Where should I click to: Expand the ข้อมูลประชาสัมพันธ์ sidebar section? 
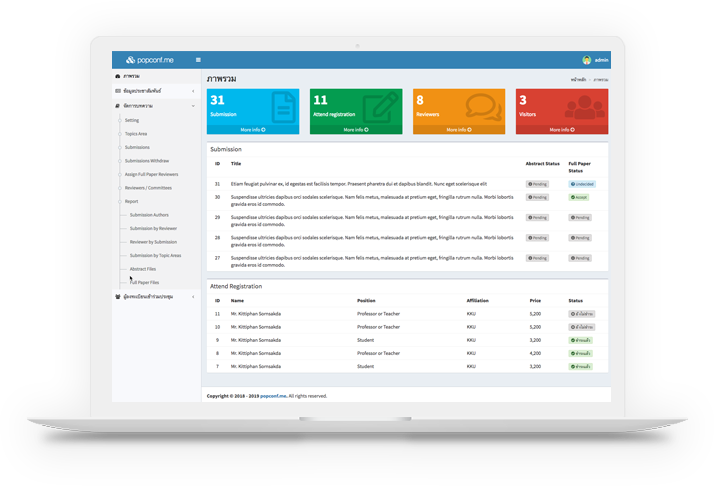coord(192,91)
